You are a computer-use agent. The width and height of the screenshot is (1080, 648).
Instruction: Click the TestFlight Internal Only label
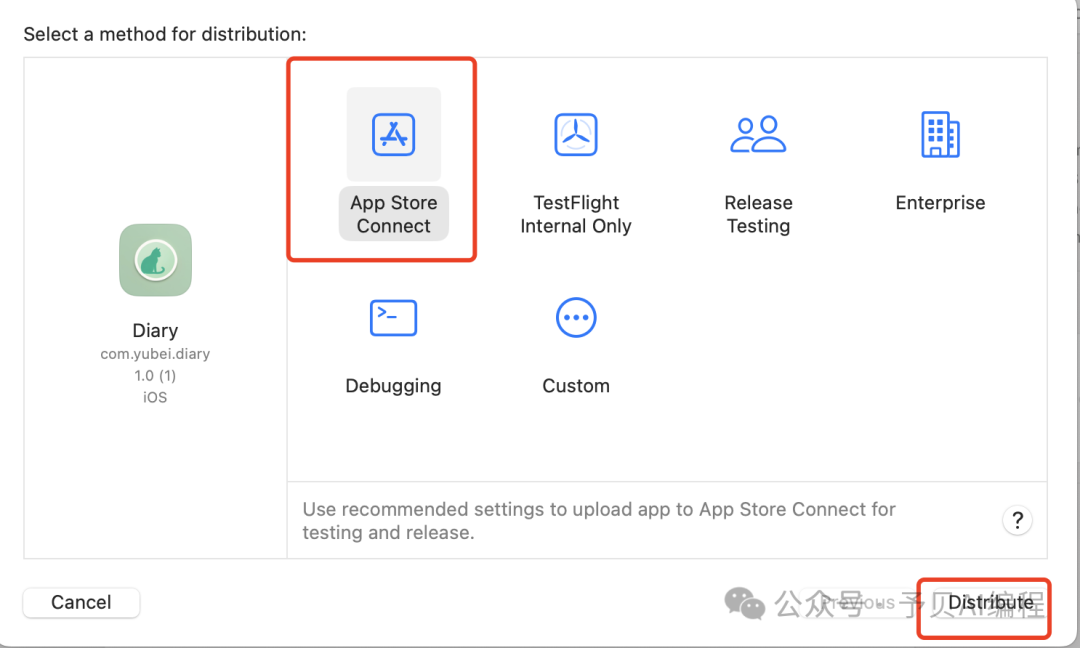click(576, 214)
